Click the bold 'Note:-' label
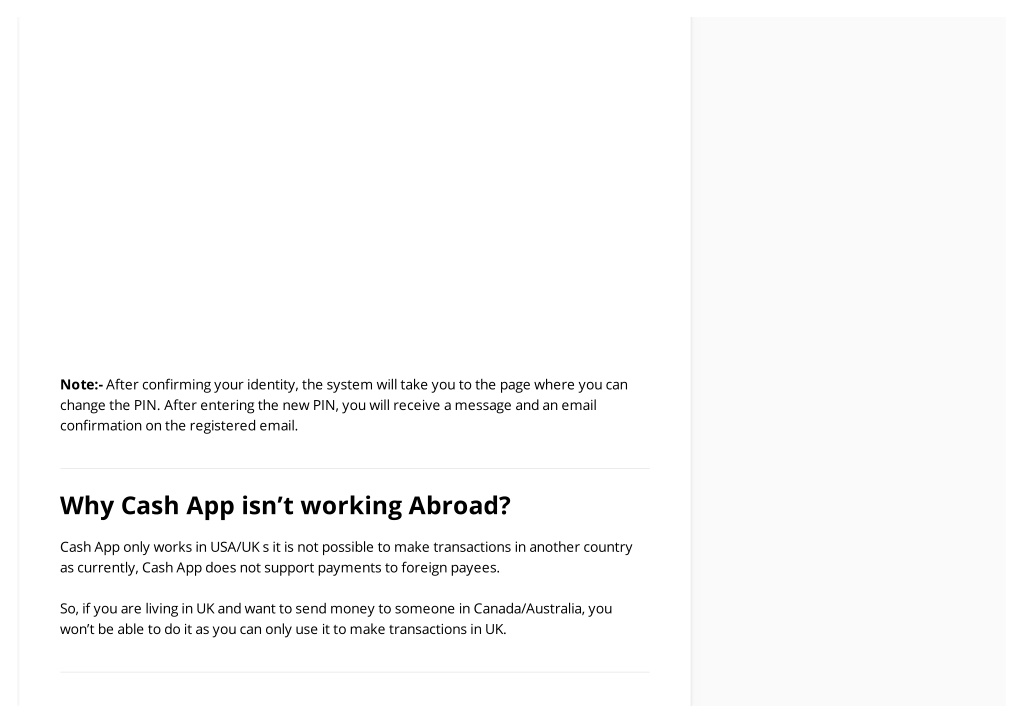1024x723 pixels. 82,385
